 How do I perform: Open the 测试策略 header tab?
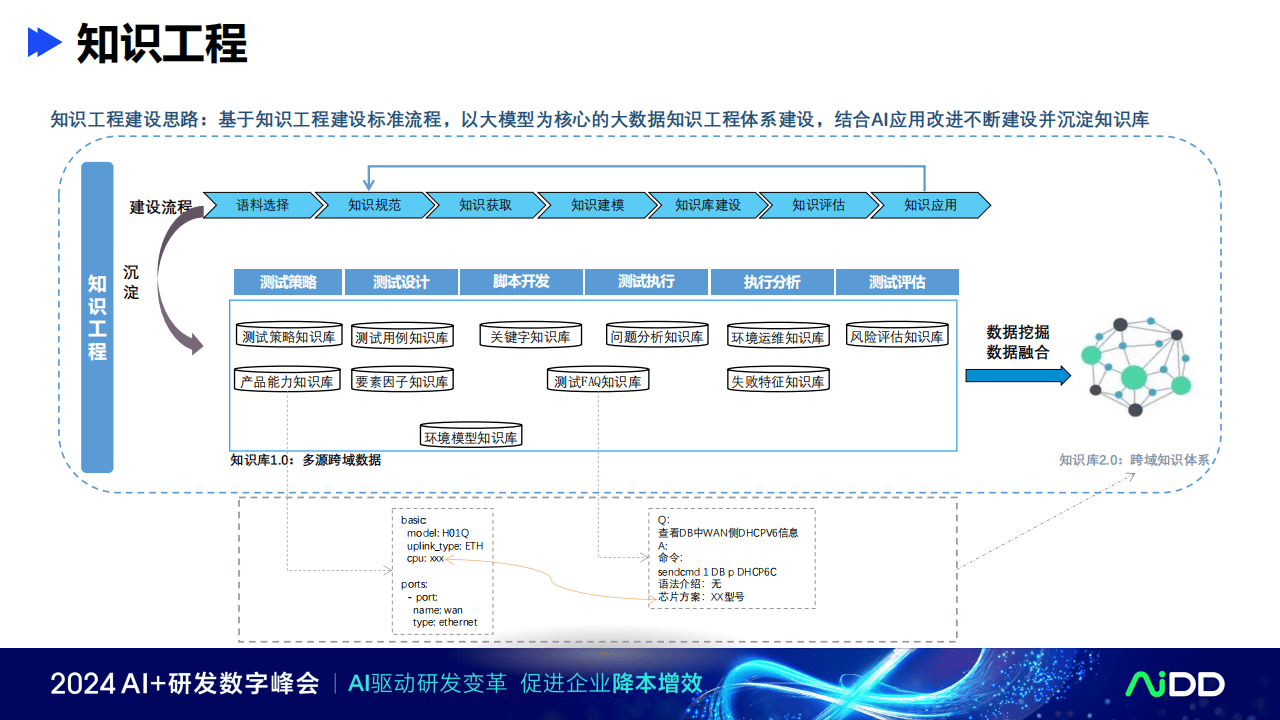288,282
